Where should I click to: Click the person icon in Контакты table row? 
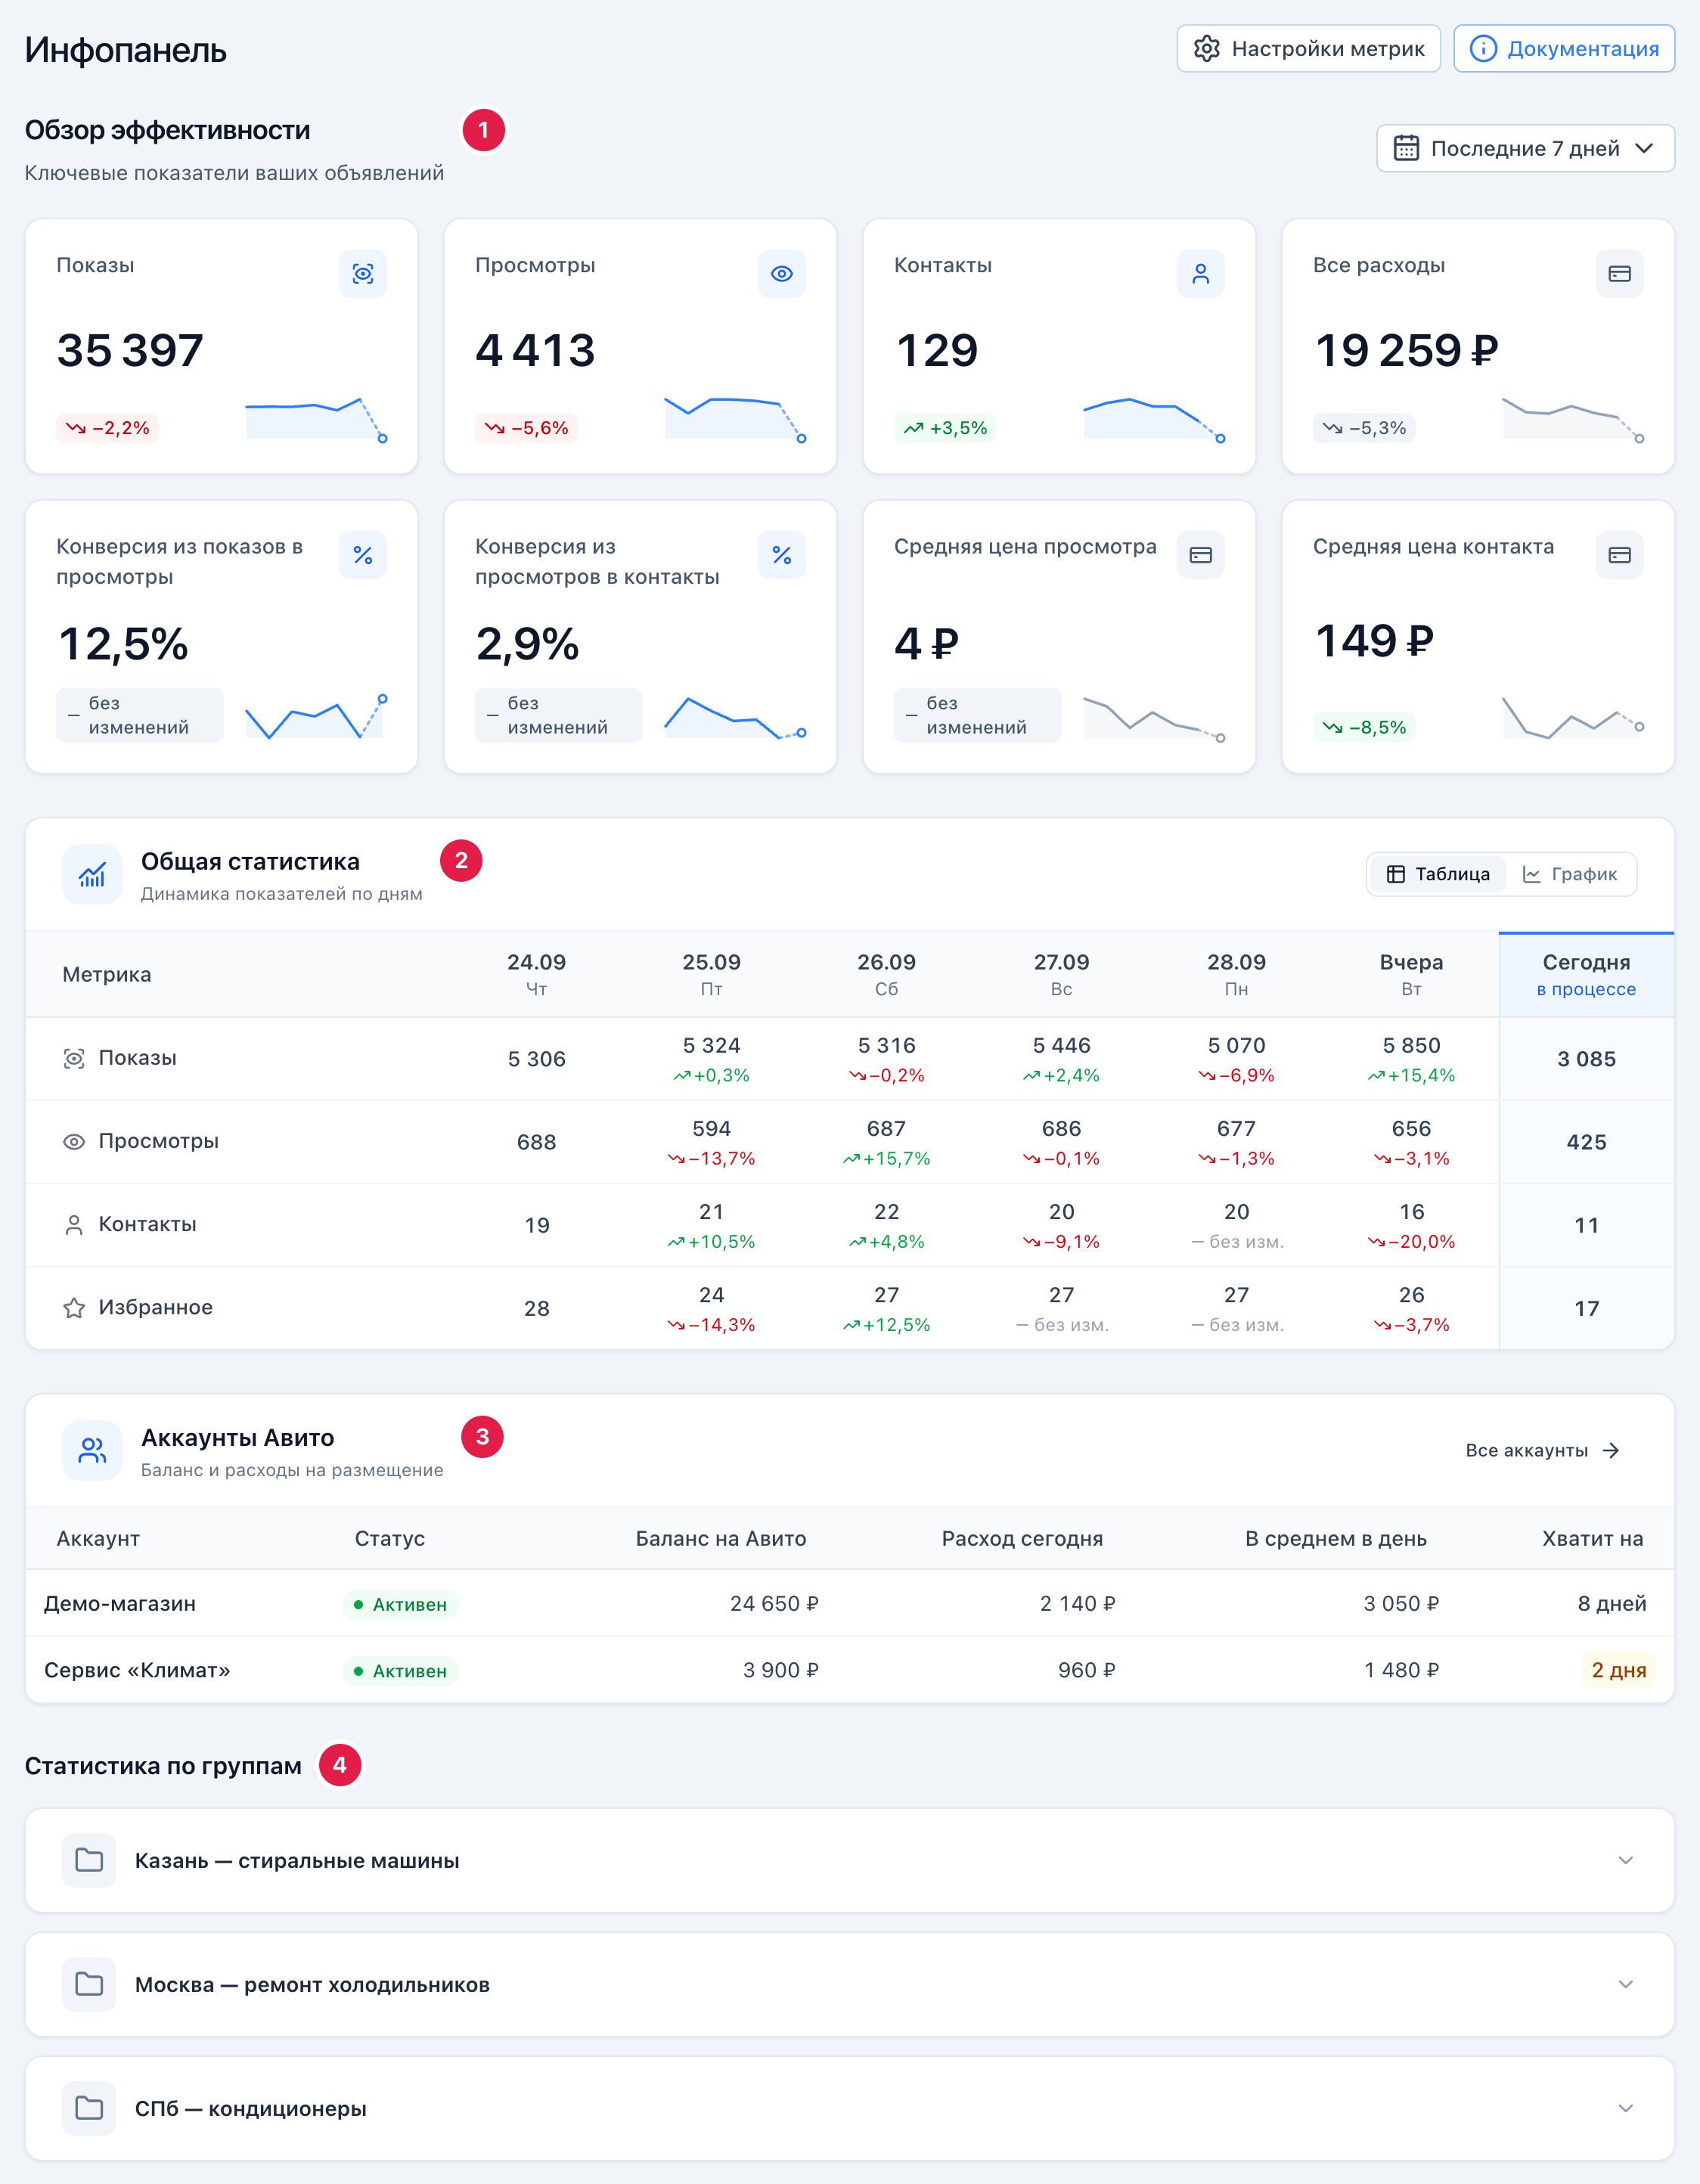point(74,1225)
